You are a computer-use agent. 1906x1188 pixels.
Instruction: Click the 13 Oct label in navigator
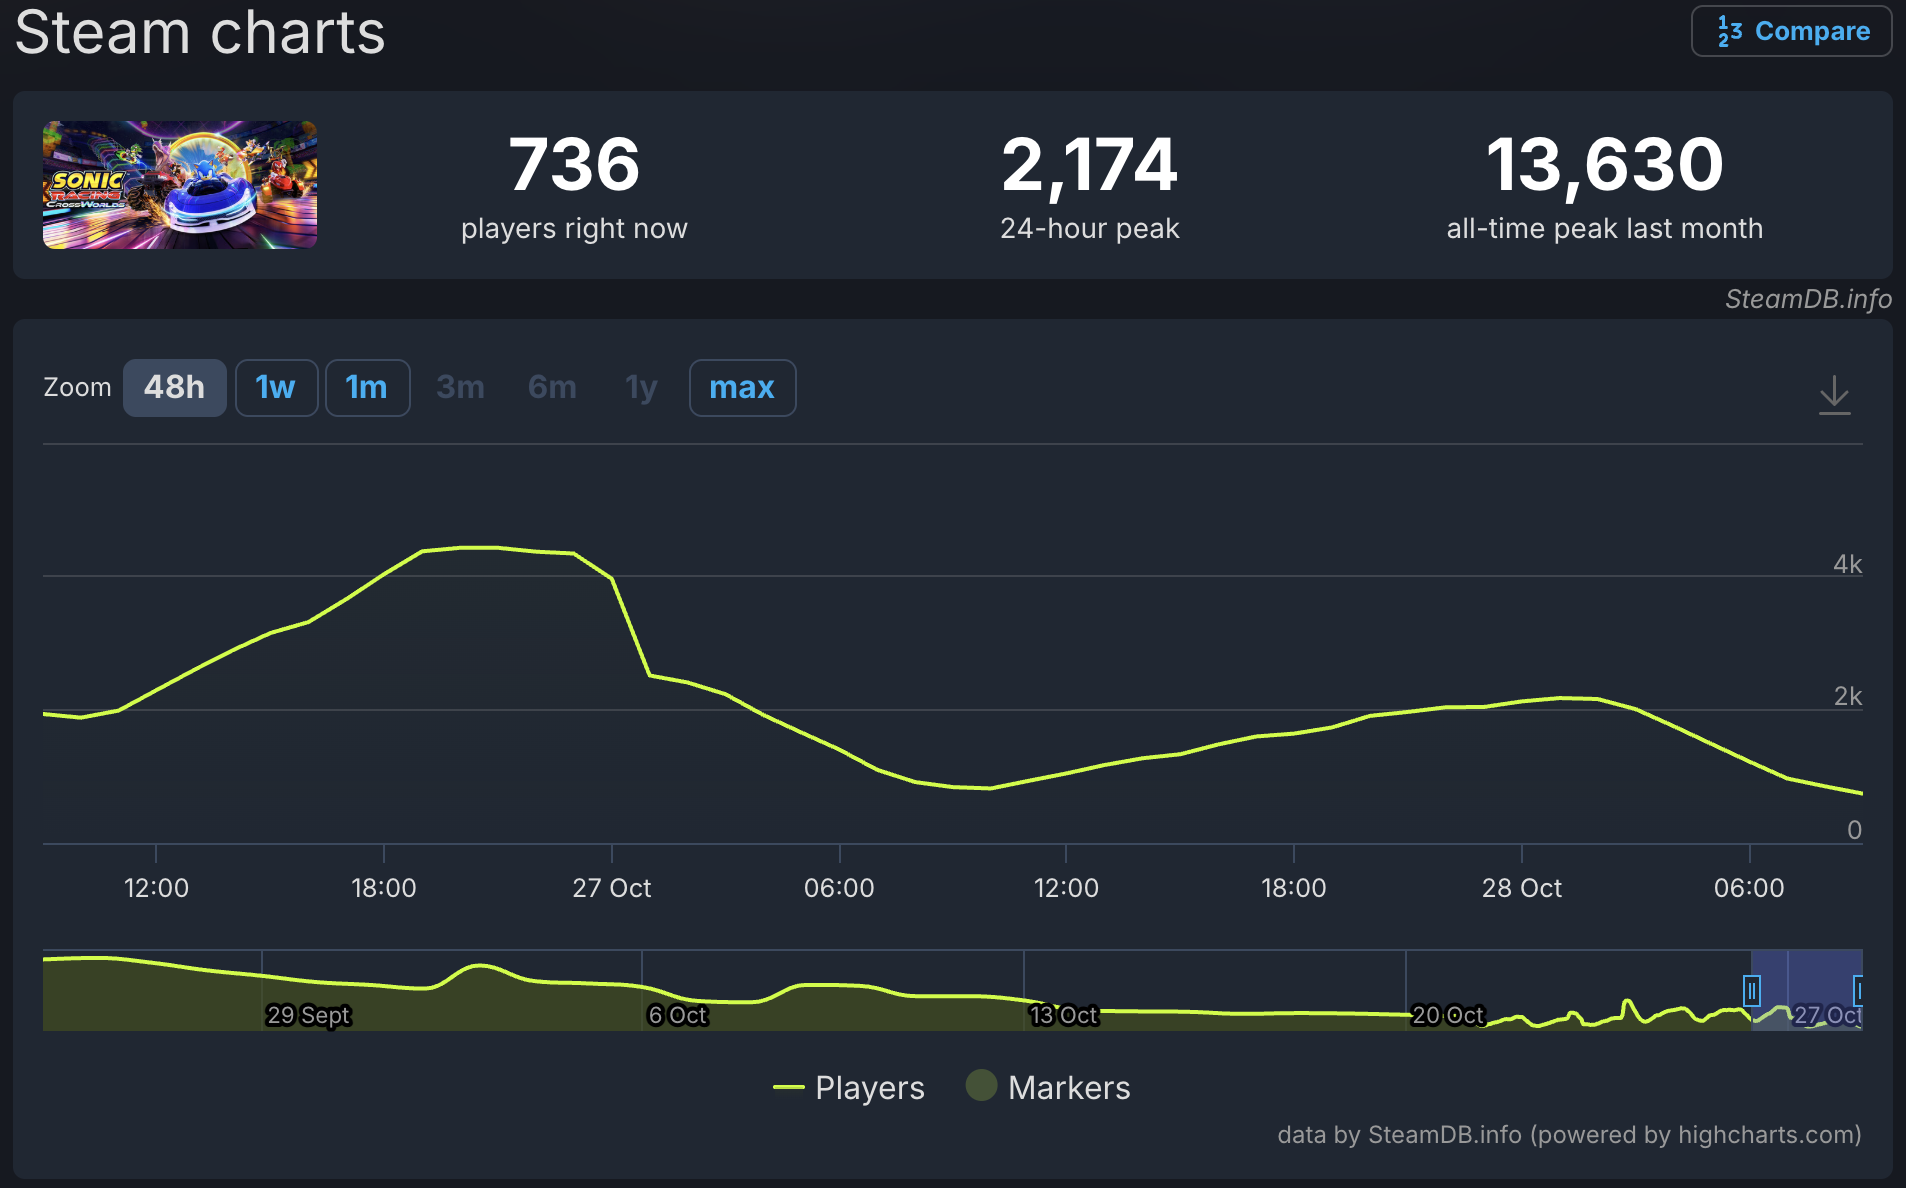click(1064, 1015)
